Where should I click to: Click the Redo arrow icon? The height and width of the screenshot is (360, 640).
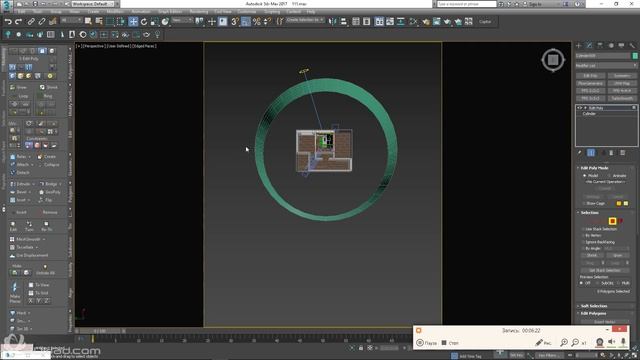[18, 22]
